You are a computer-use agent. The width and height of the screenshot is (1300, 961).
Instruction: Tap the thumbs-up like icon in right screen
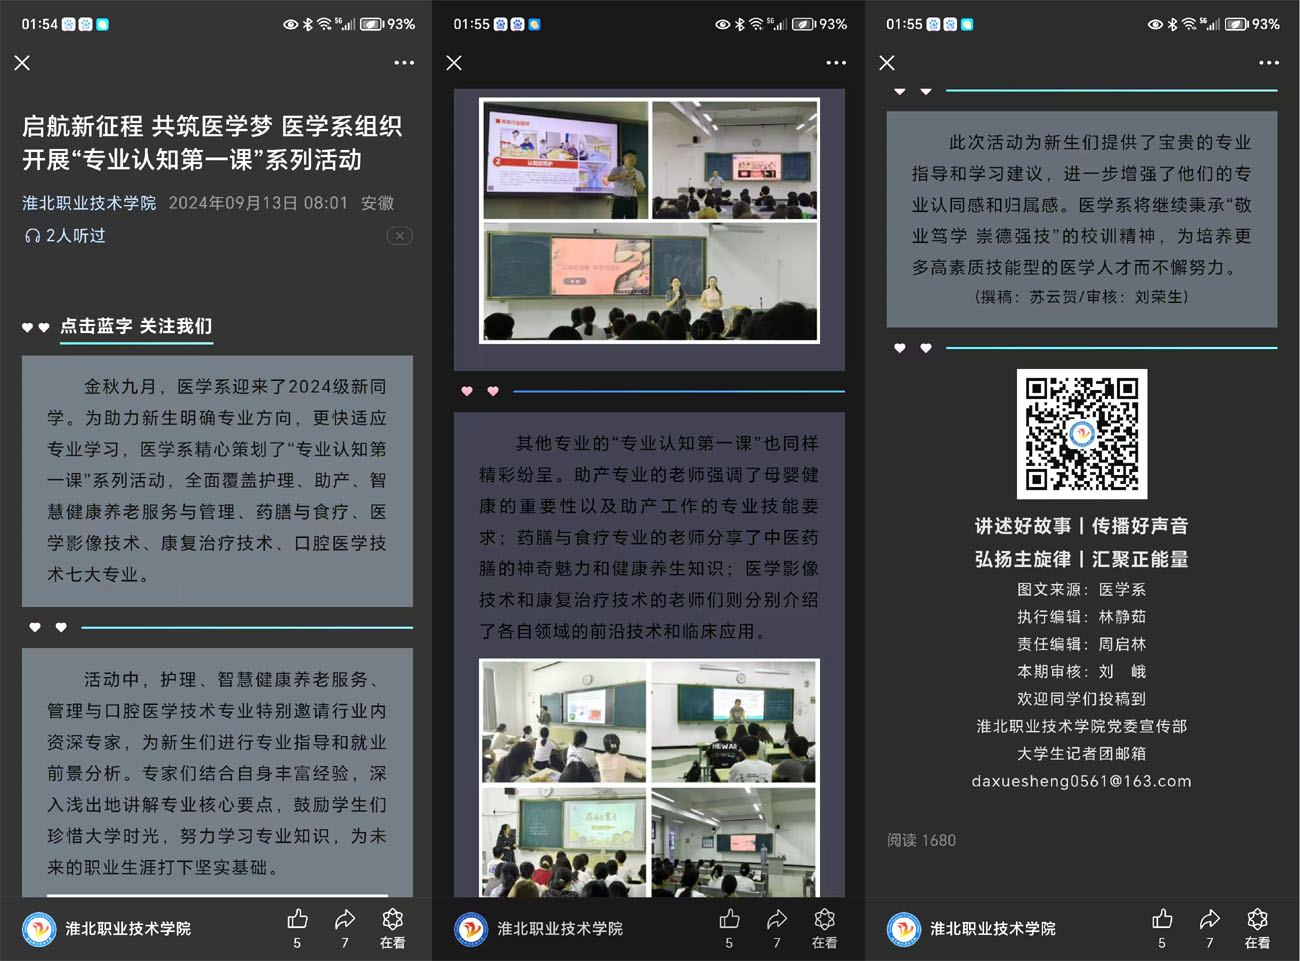[1162, 919]
